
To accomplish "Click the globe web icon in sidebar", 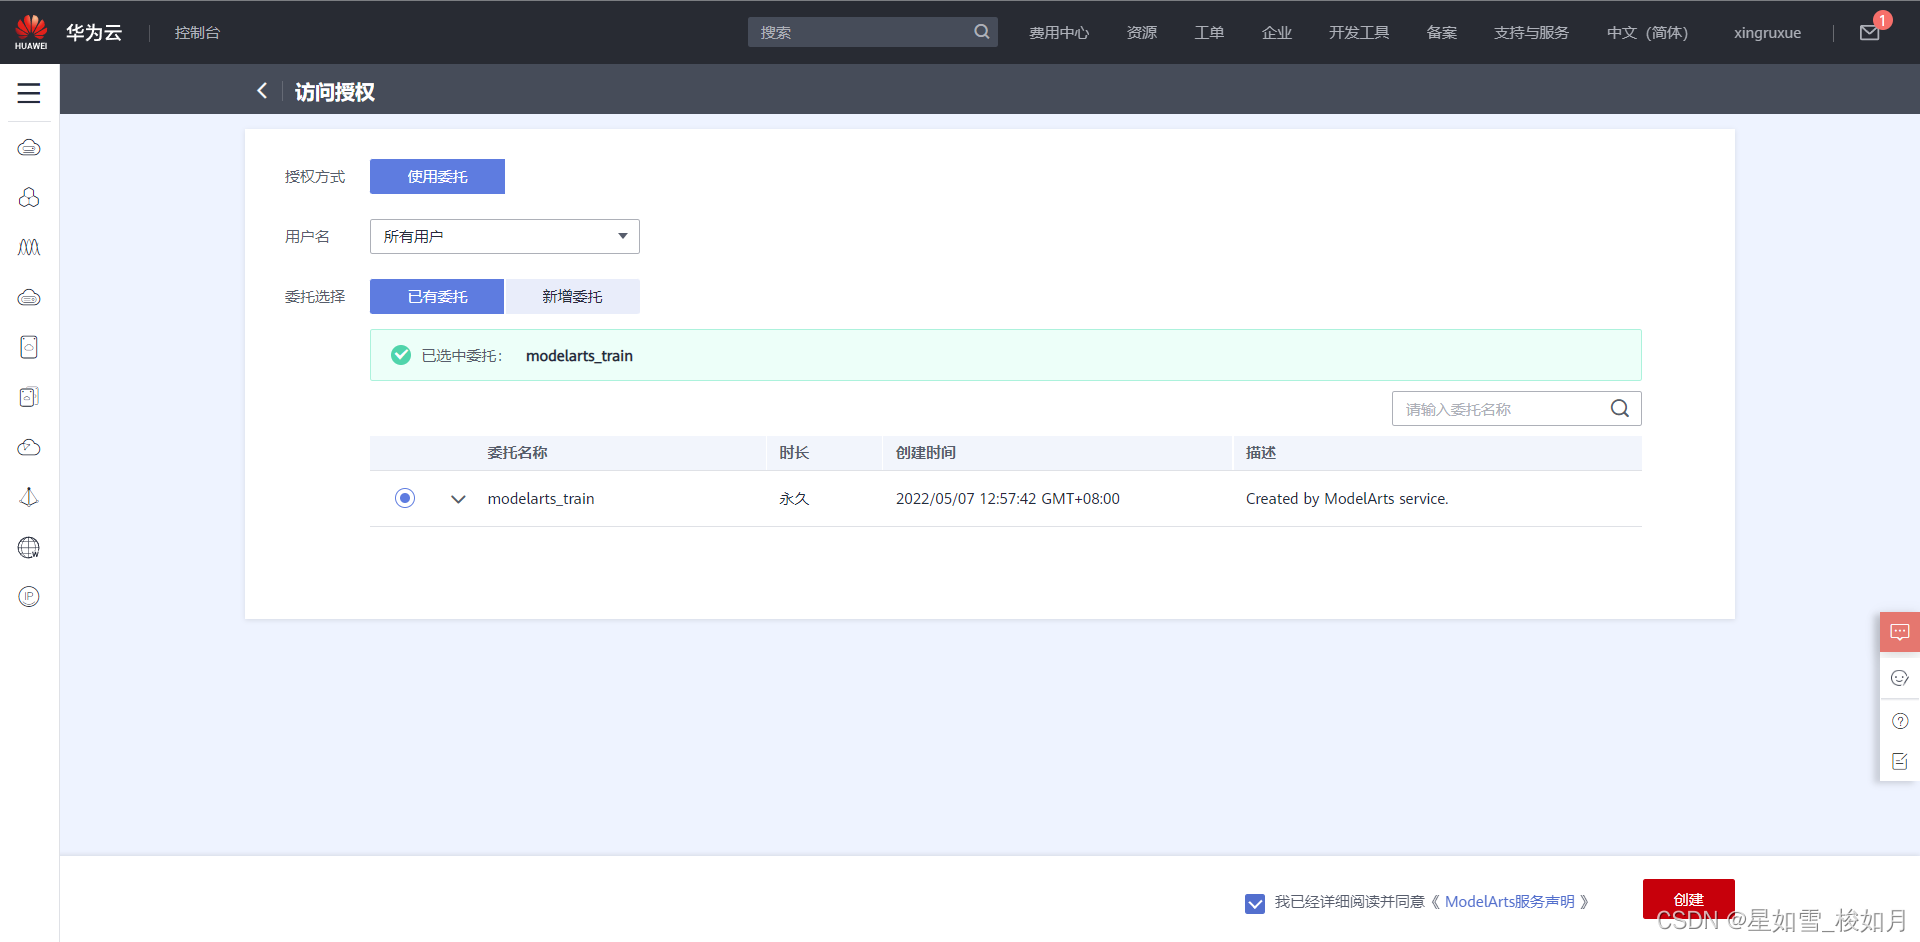I will tap(29, 547).
